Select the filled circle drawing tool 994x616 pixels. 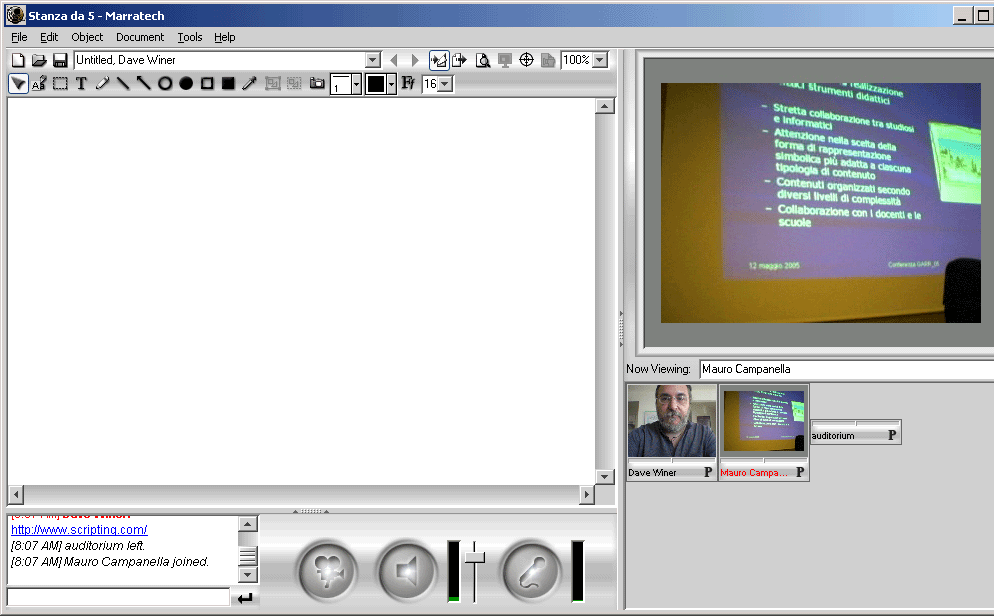click(186, 84)
